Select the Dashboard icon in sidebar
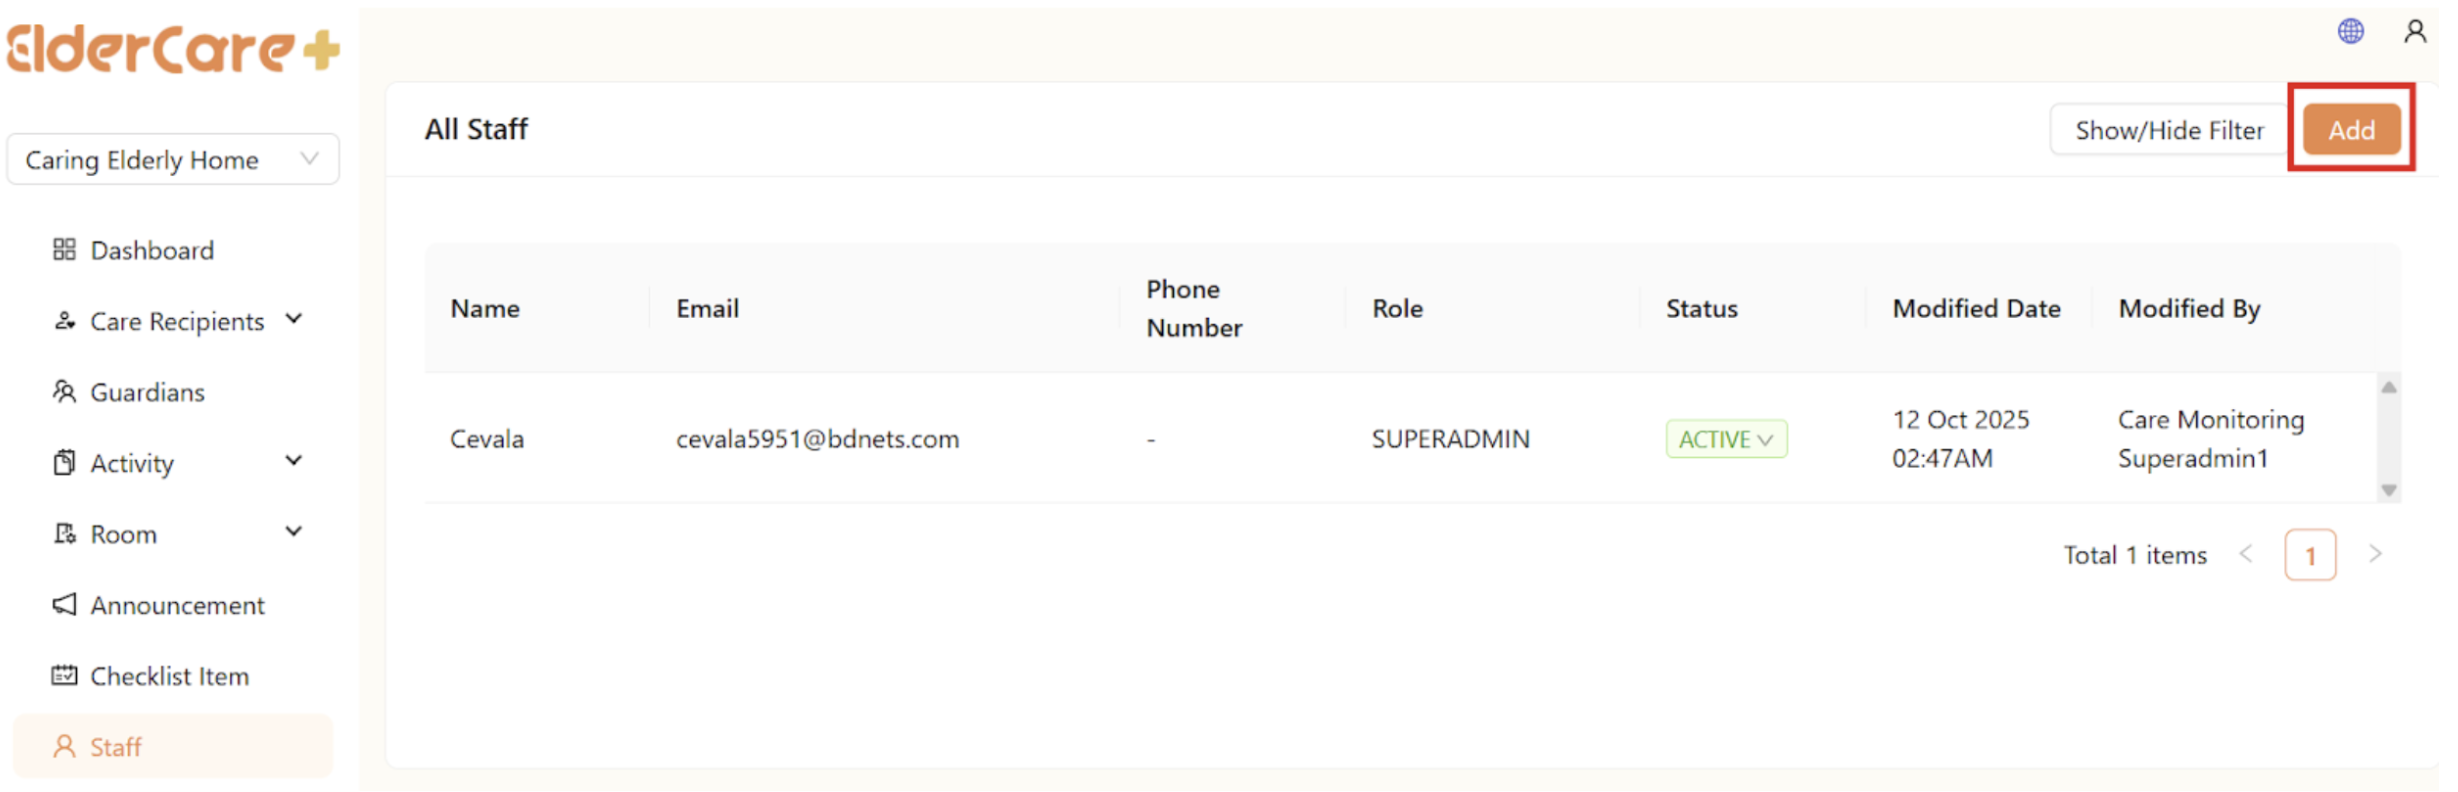2458x792 pixels. point(64,249)
